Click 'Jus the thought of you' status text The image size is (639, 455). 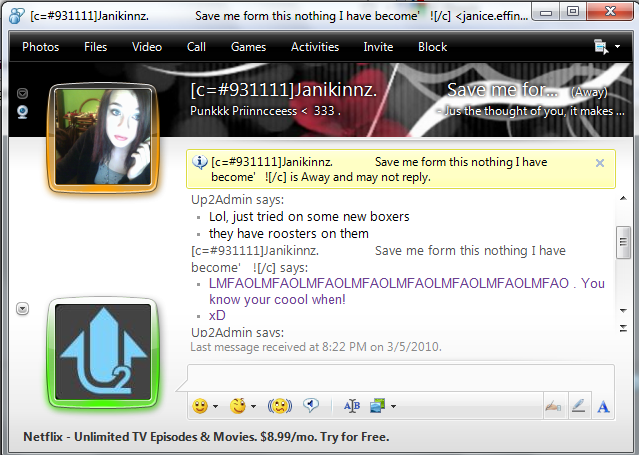(530, 111)
